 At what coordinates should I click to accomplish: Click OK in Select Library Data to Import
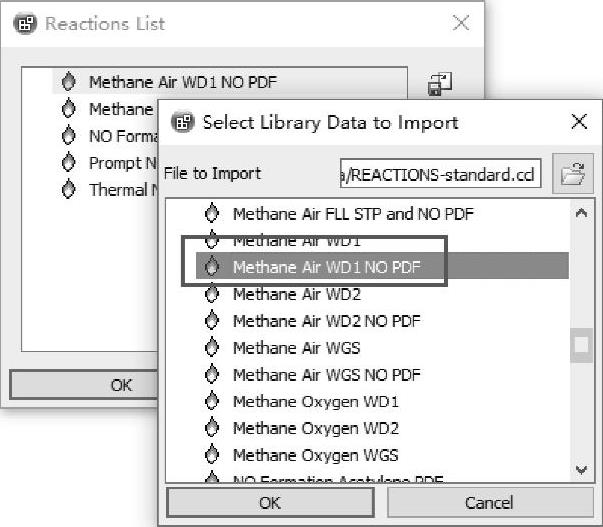[270, 502]
